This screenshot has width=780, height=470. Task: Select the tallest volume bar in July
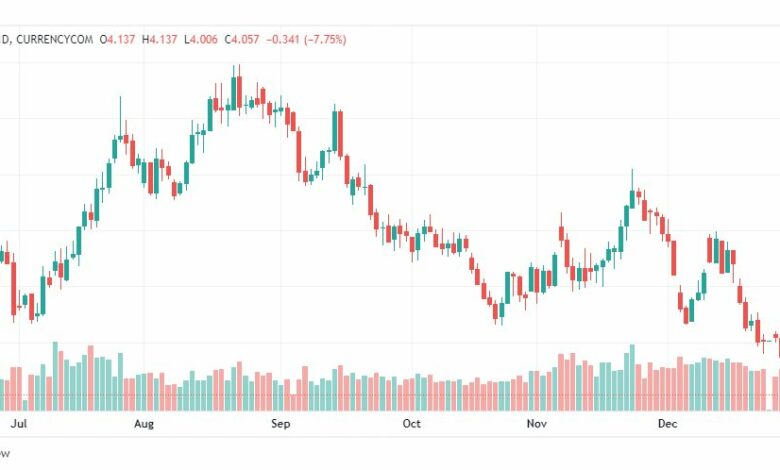point(55,376)
